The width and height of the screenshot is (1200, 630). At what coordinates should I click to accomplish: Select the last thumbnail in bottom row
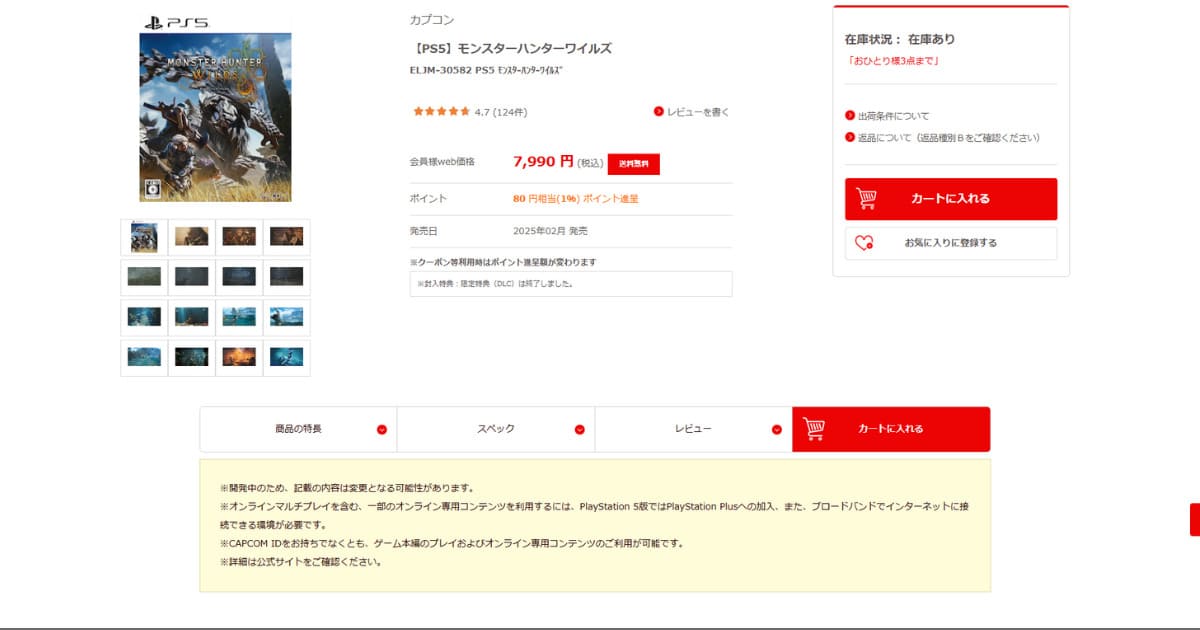point(286,357)
